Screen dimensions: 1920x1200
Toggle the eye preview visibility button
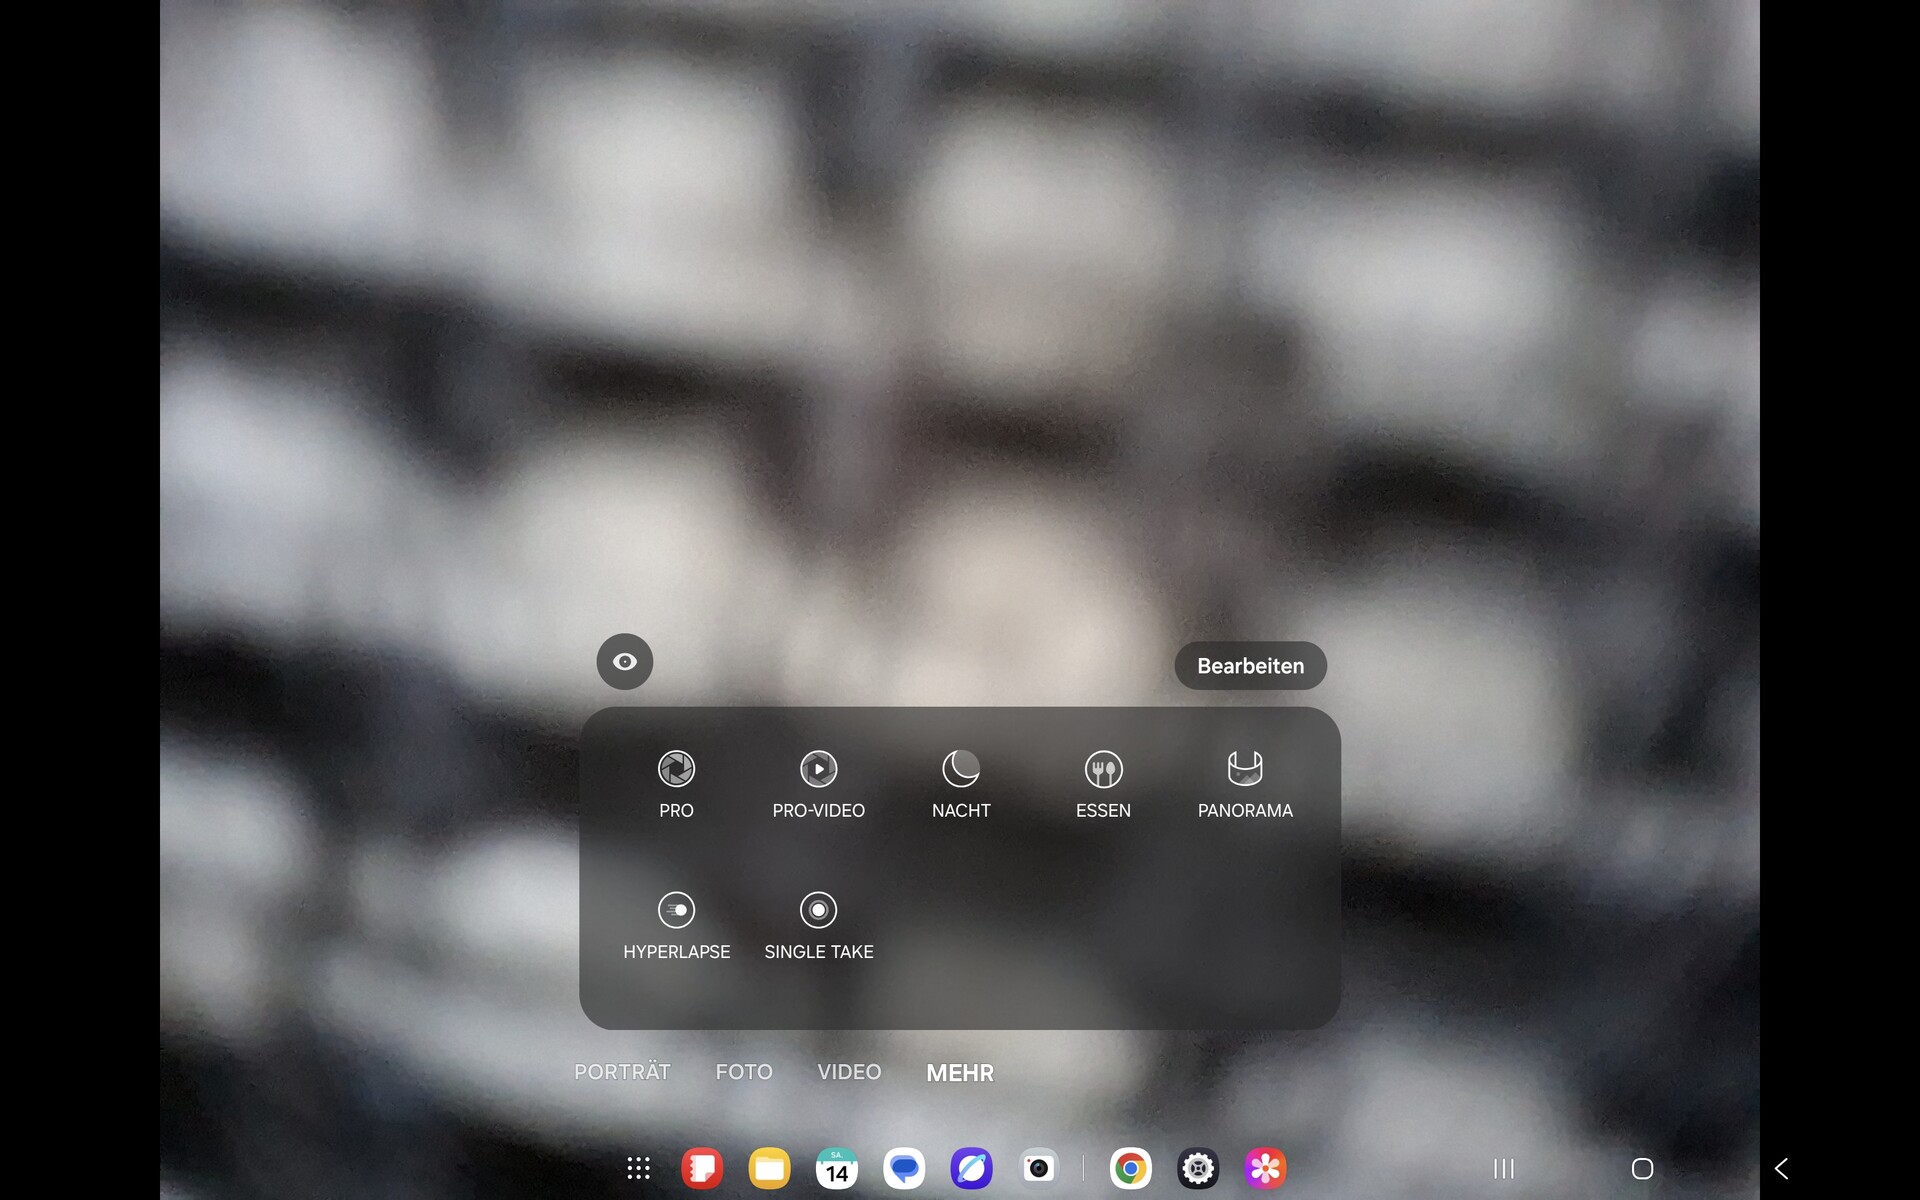(625, 662)
